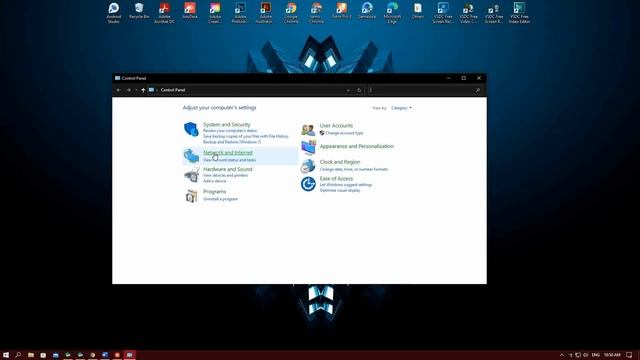Click the Network and Internet heading link

(228, 152)
